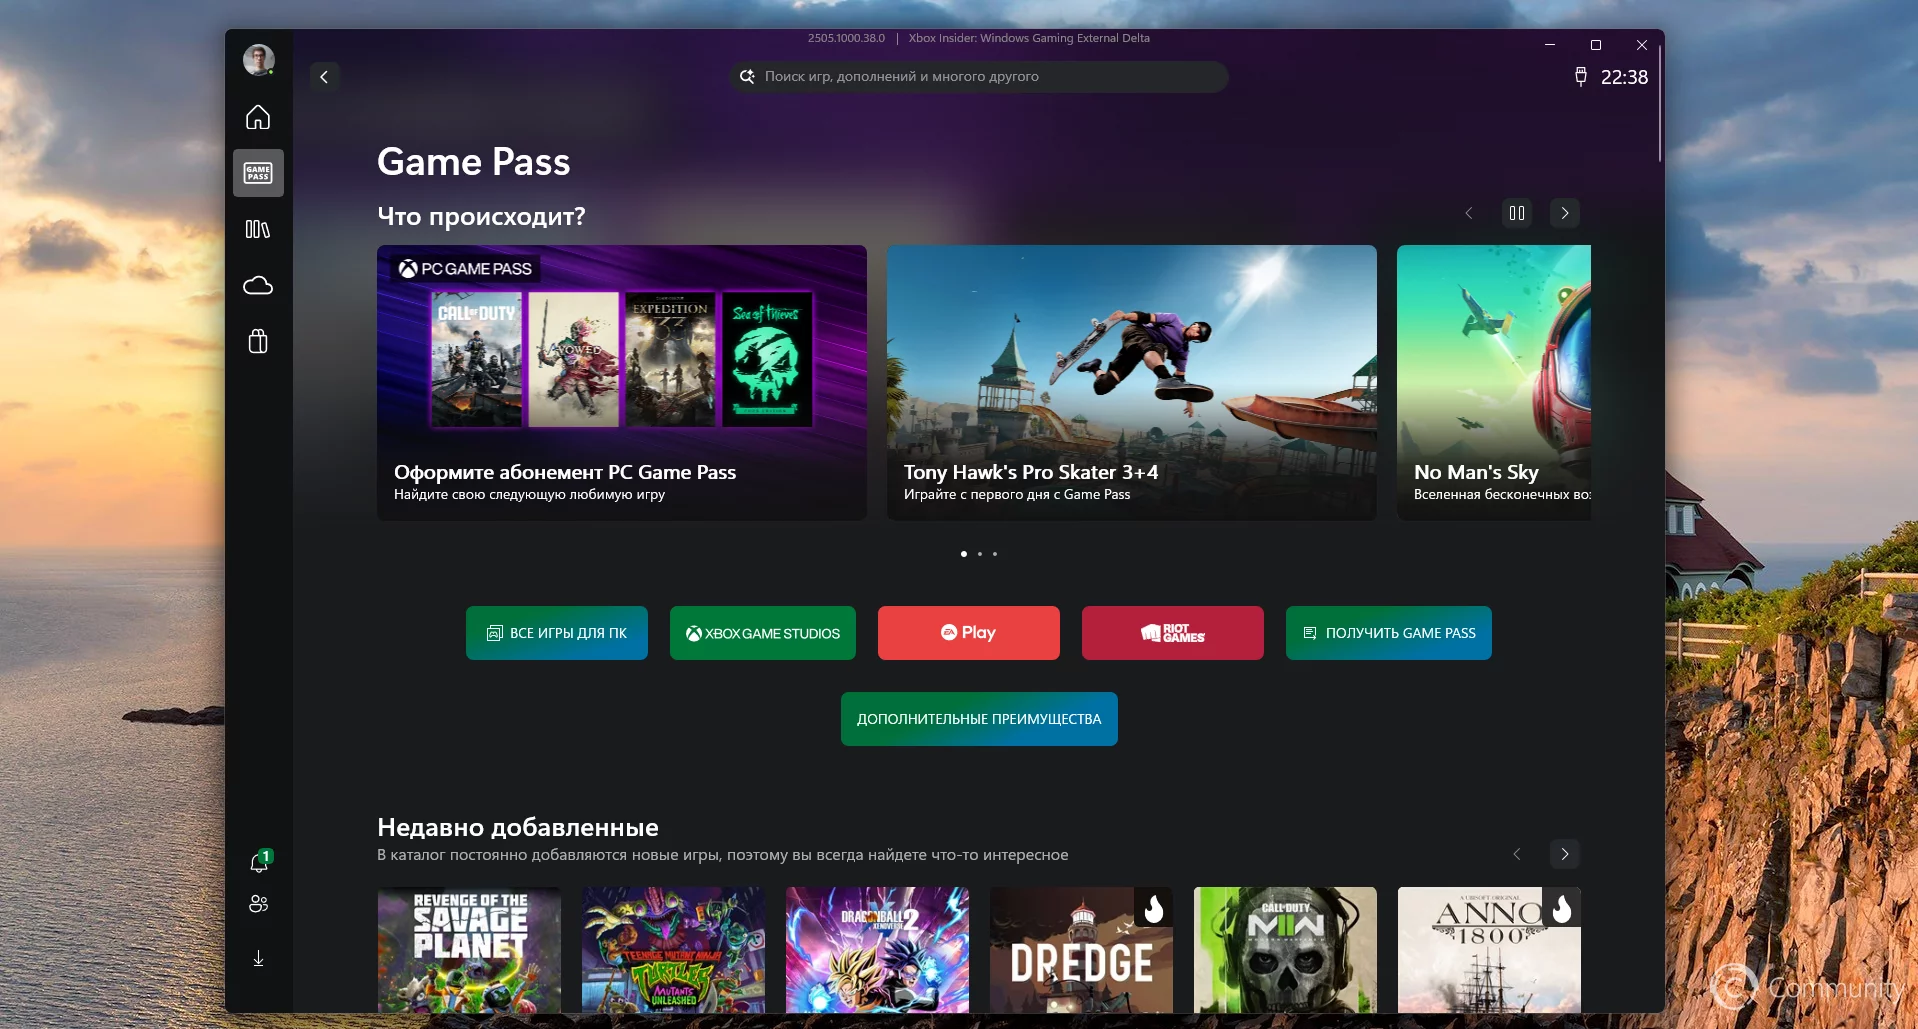This screenshot has height=1029, width=1918.
Task: Open No Man's Sky banner
Action: coord(1494,383)
